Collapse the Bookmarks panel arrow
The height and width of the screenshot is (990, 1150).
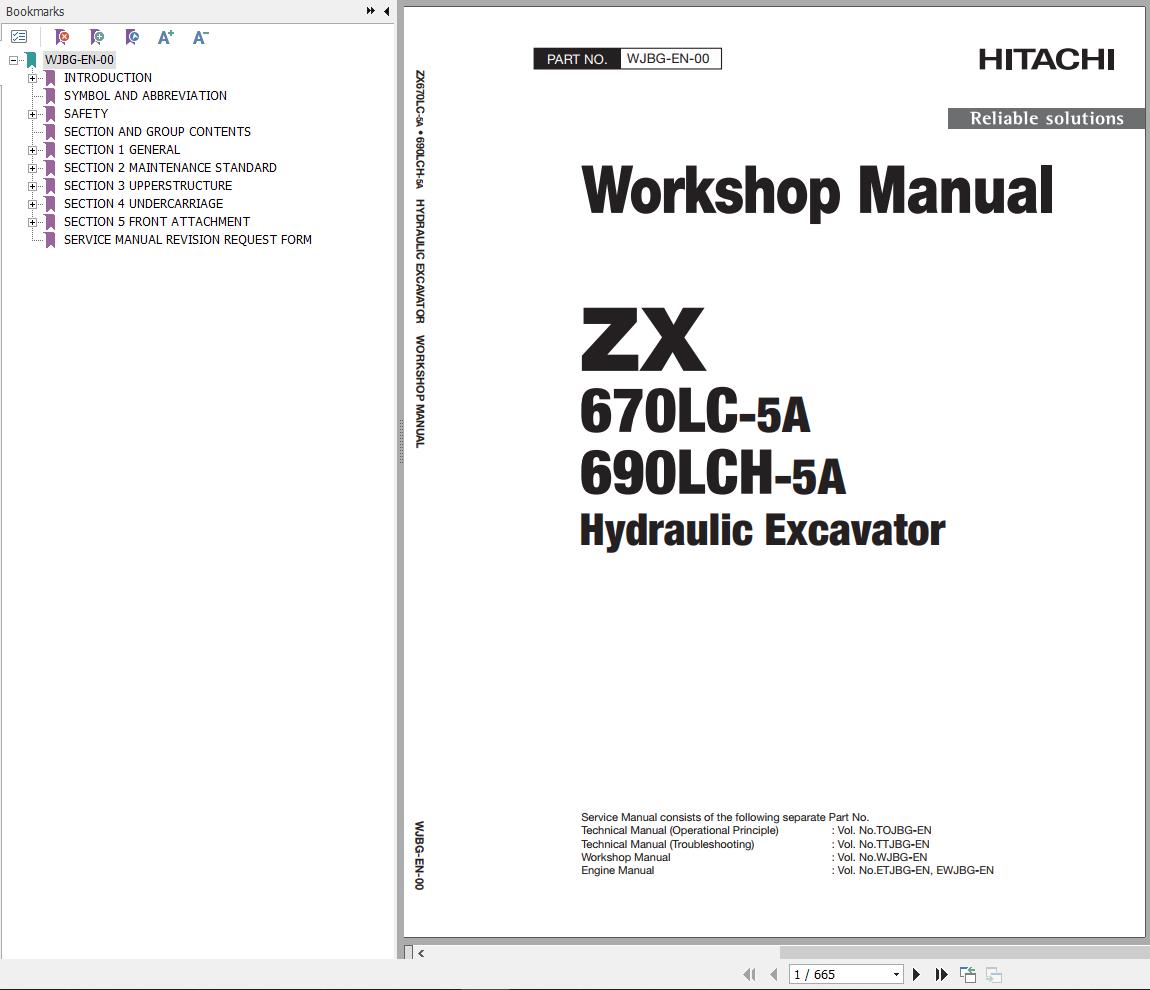point(387,11)
